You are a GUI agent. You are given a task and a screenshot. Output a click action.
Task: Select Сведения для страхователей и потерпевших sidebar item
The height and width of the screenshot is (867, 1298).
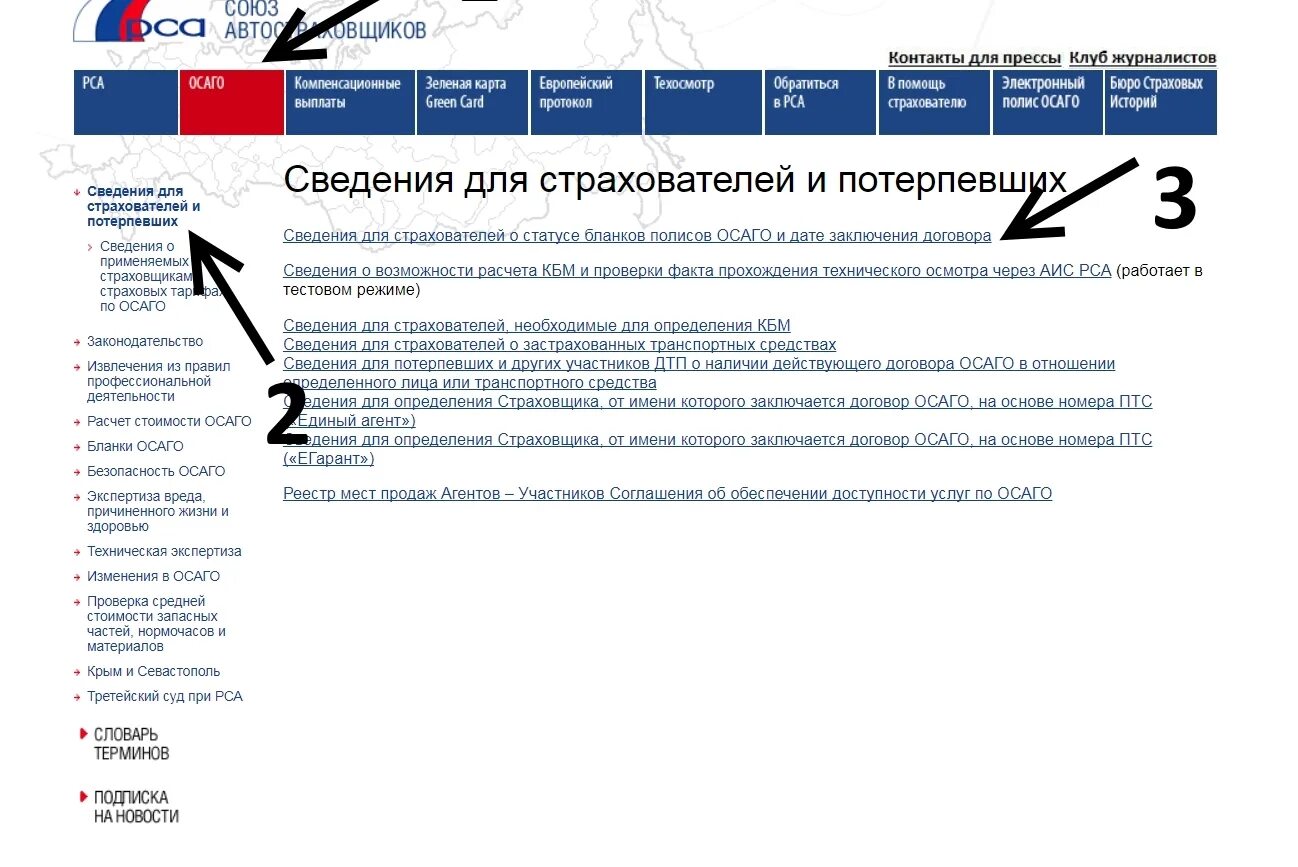[143, 206]
